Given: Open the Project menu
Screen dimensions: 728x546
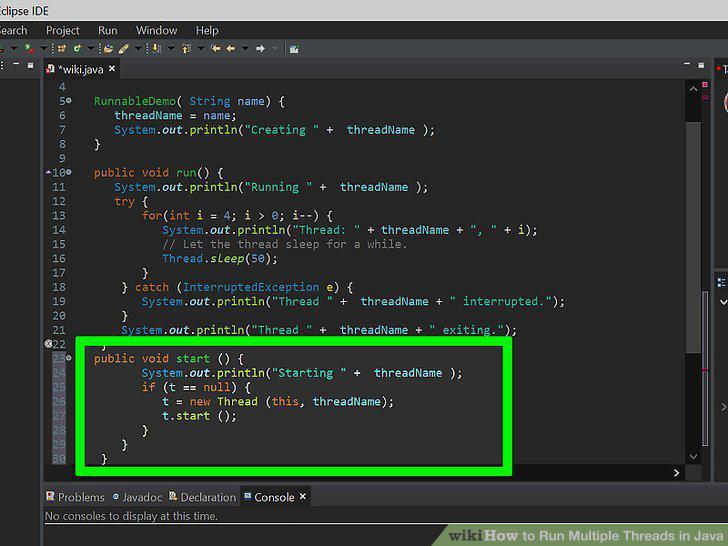Looking at the screenshot, I should pos(63,31).
